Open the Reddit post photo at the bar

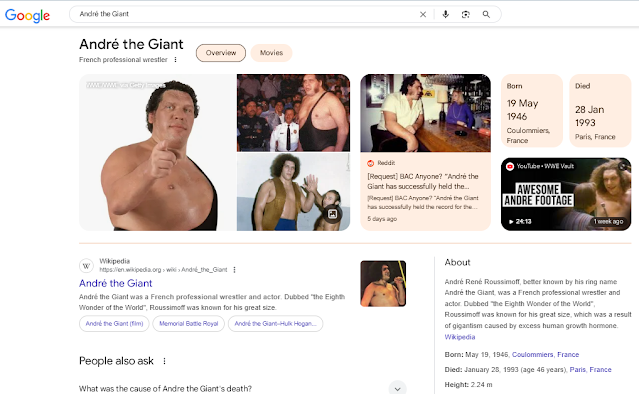[425, 113]
